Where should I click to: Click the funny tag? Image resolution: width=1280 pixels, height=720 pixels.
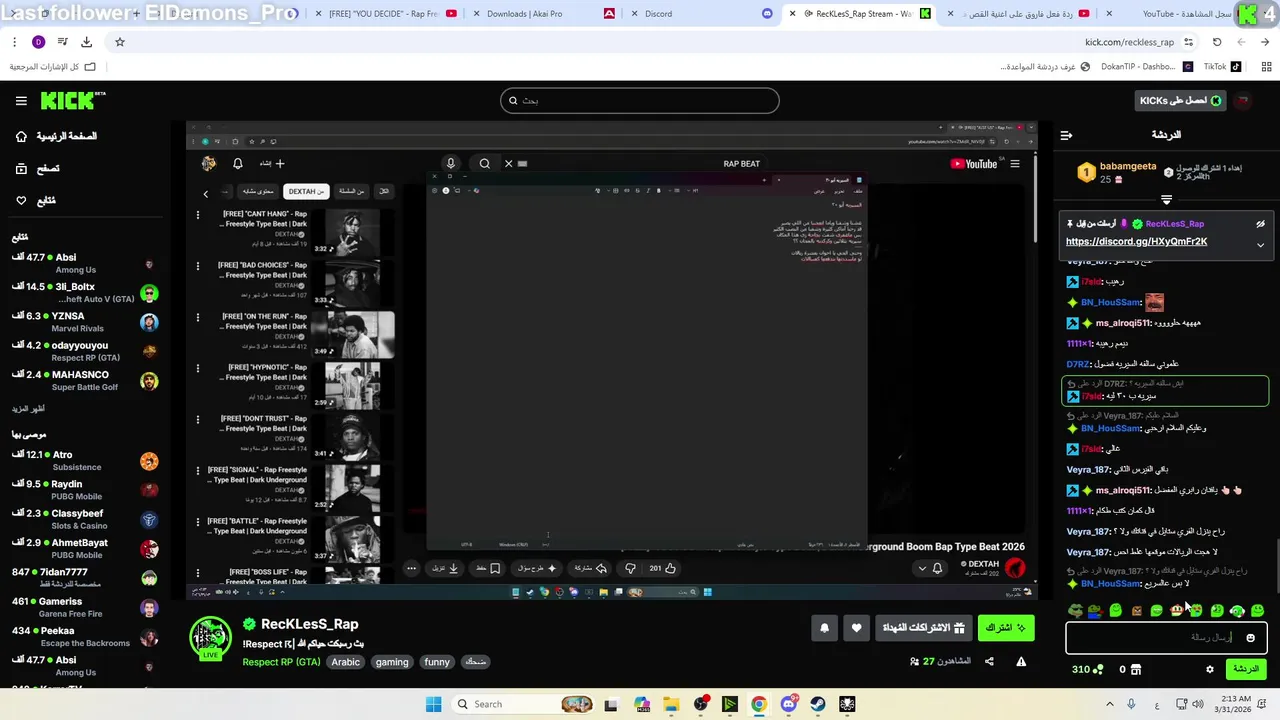(437, 662)
